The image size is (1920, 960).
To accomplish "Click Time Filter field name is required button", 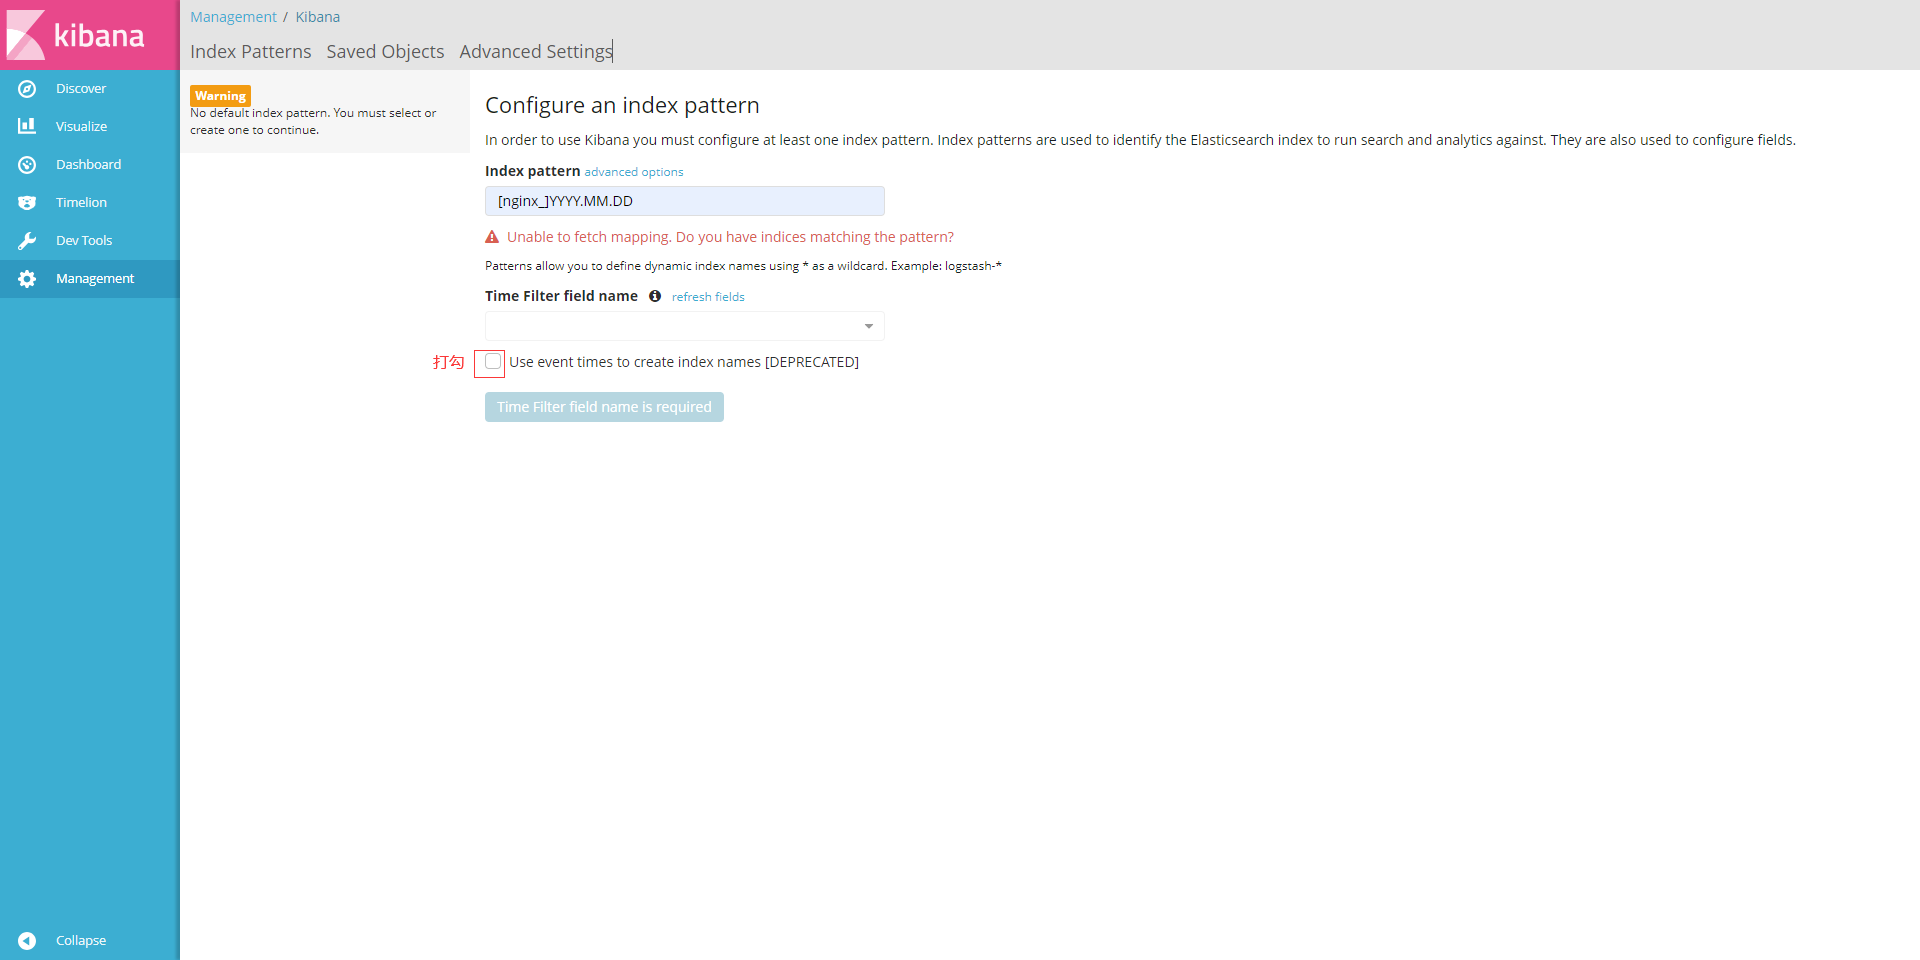I will click(604, 407).
